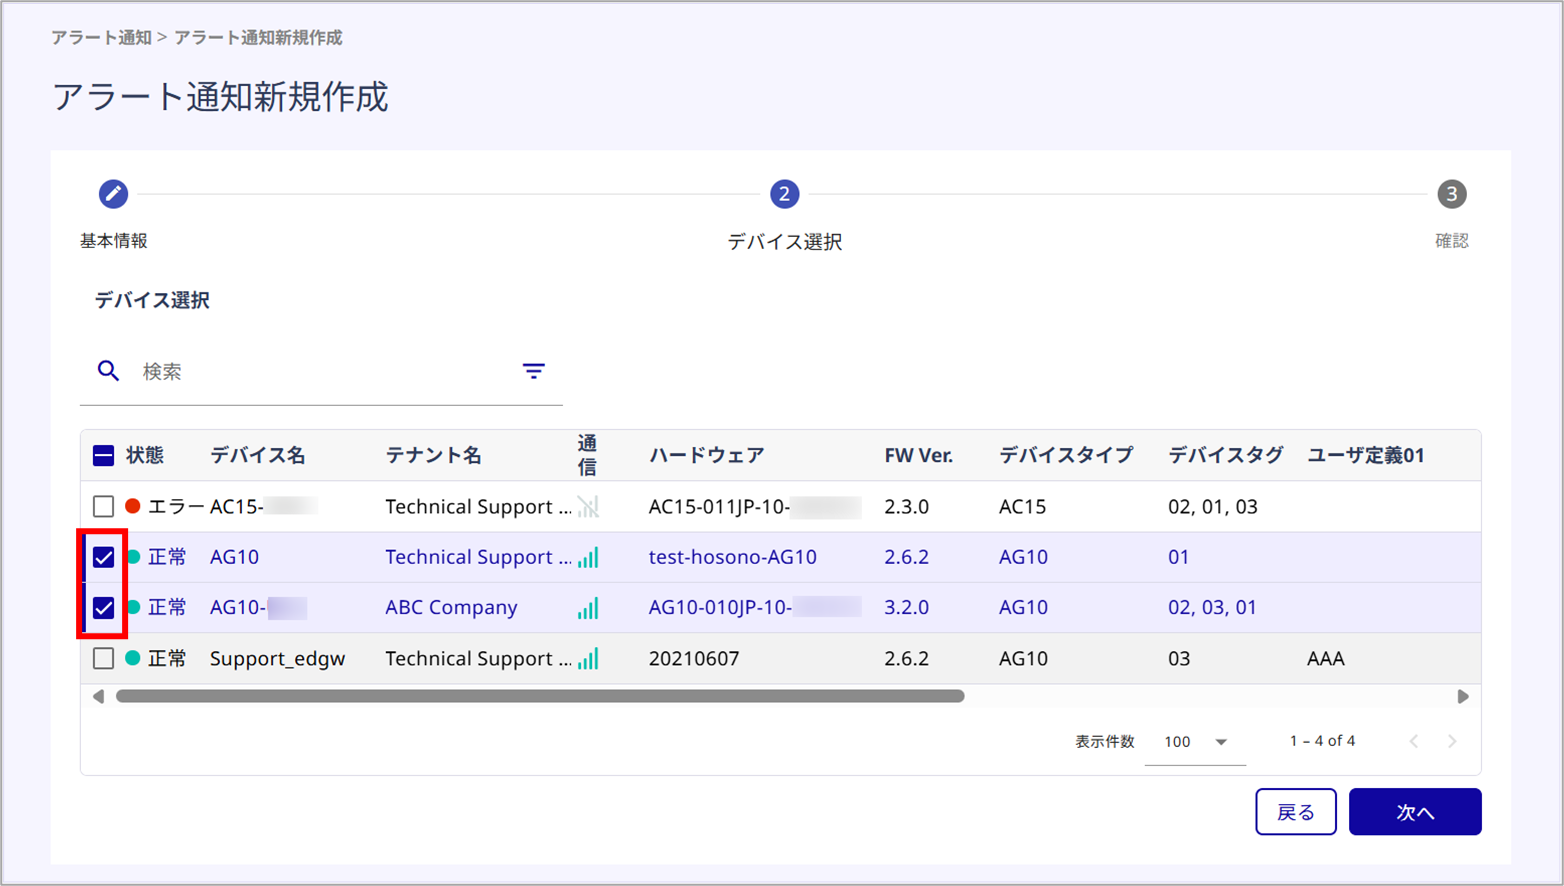Click the AAA user-defined cell
Screen dimensions: 1564x886
(x=1325, y=658)
